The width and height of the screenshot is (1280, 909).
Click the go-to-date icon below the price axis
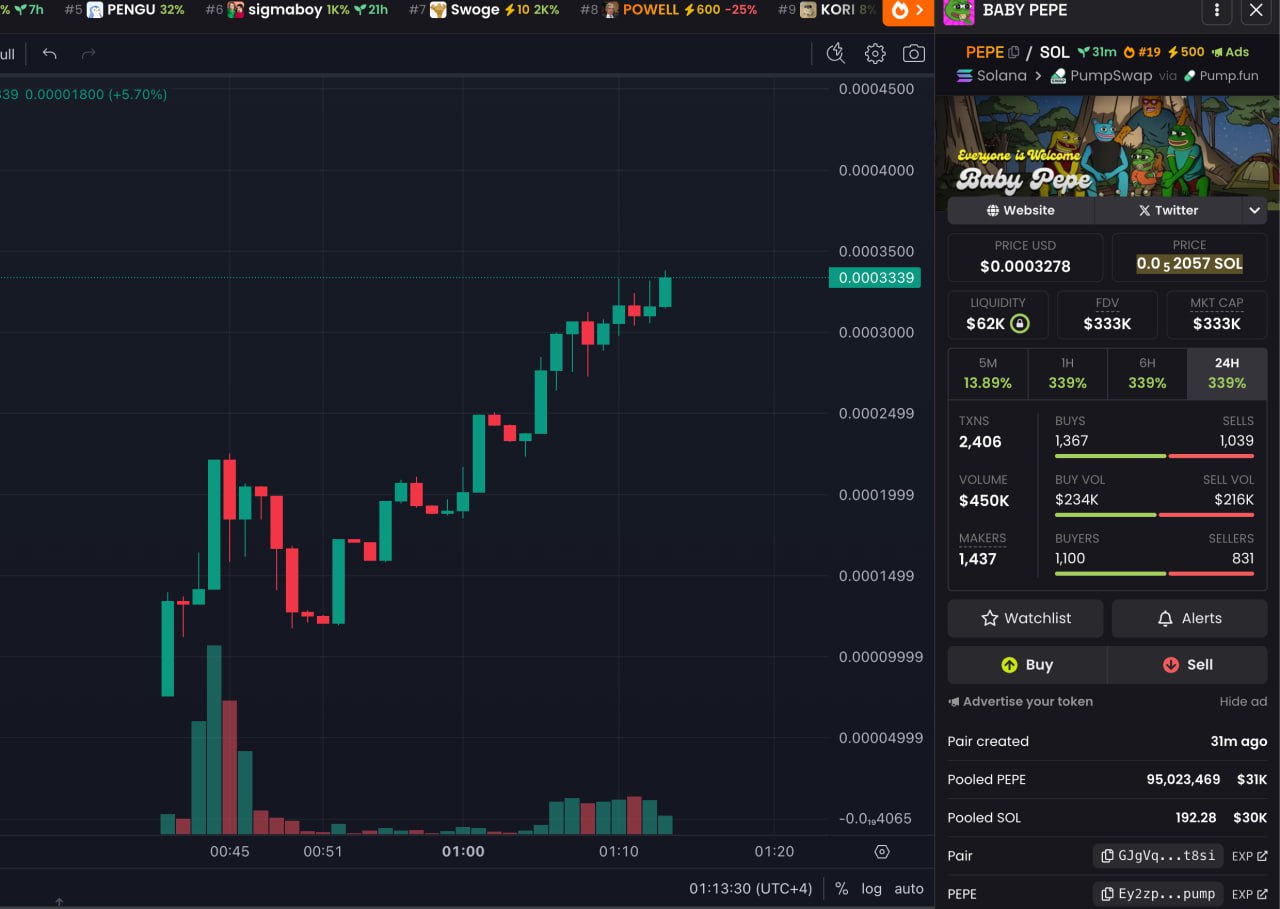[x=882, y=852]
